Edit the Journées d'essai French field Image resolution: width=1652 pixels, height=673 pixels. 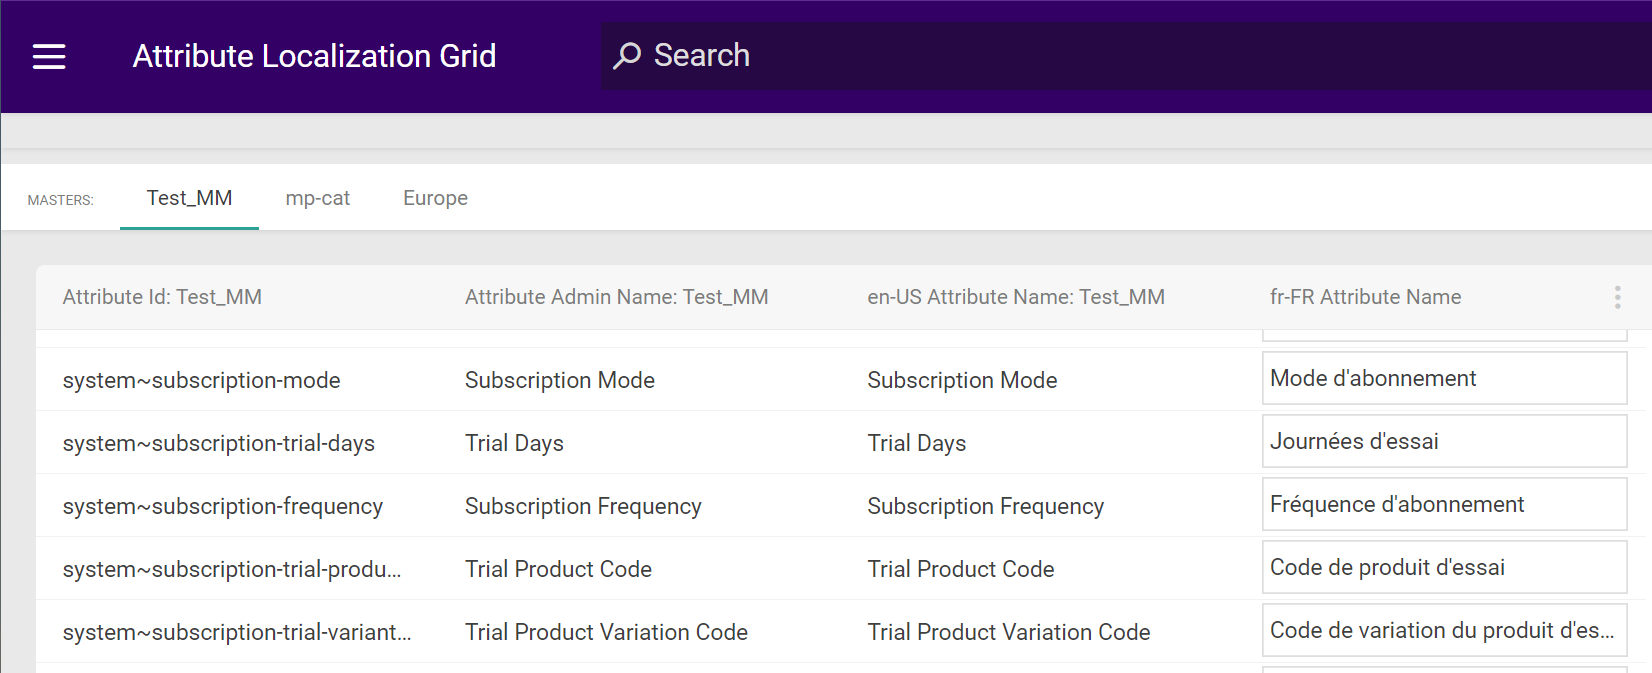[1444, 442]
